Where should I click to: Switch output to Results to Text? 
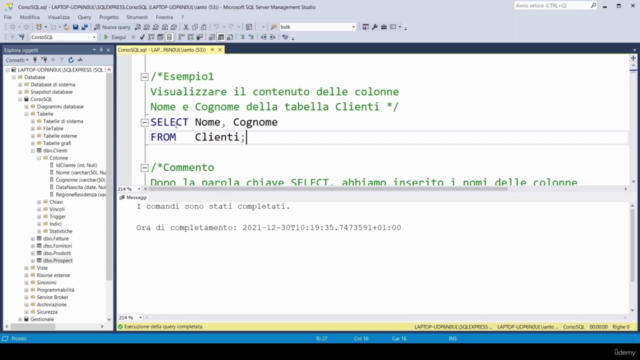pos(212,37)
